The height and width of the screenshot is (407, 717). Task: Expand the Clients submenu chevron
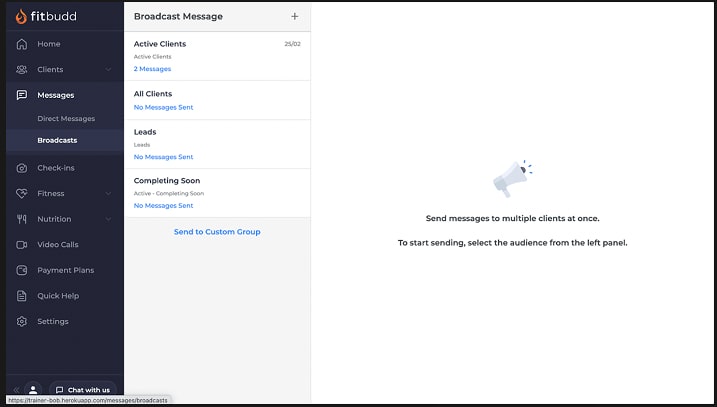[108, 70]
